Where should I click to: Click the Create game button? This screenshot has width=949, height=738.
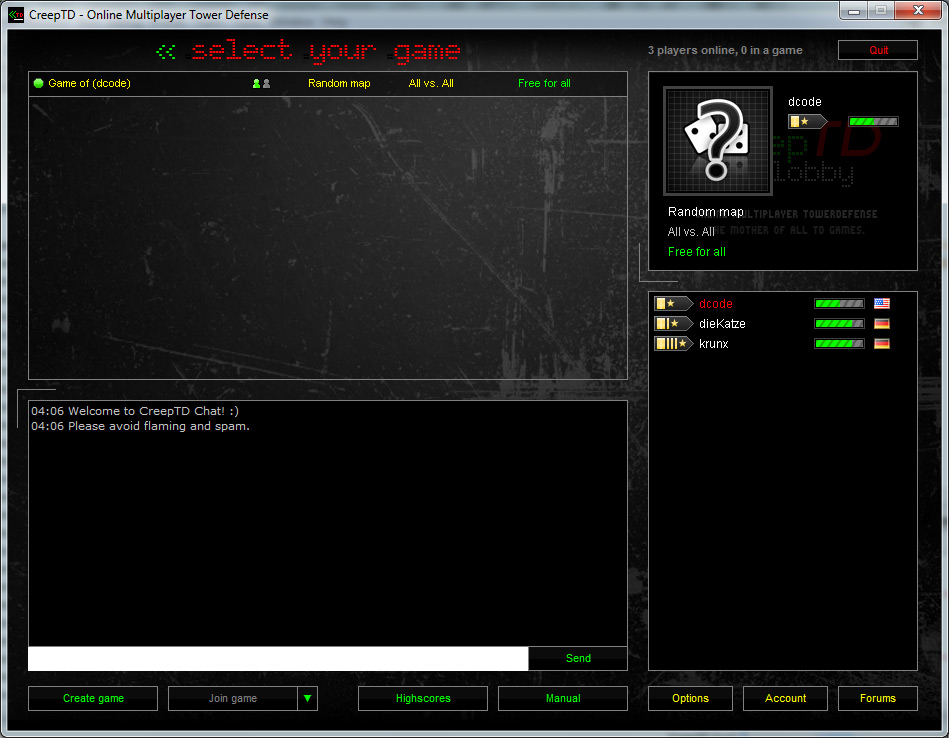tap(93, 698)
